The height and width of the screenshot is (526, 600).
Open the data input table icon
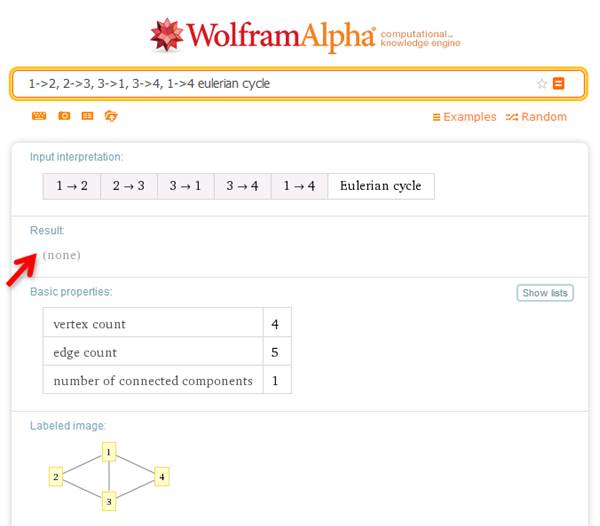pyautogui.click(x=87, y=116)
